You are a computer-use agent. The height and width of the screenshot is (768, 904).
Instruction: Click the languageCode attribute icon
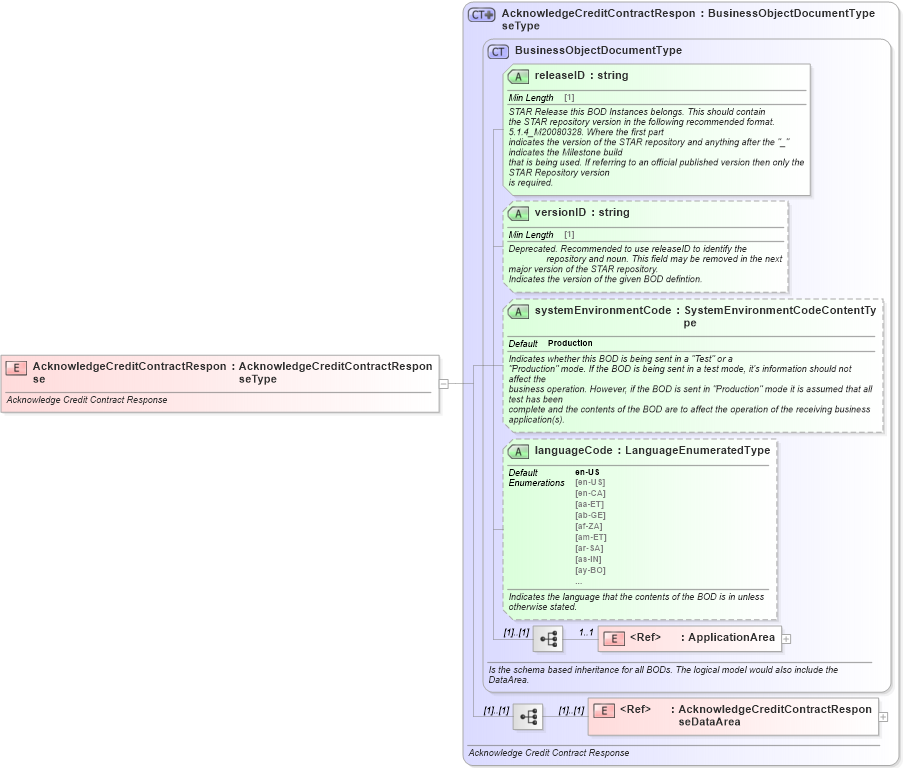click(x=518, y=451)
